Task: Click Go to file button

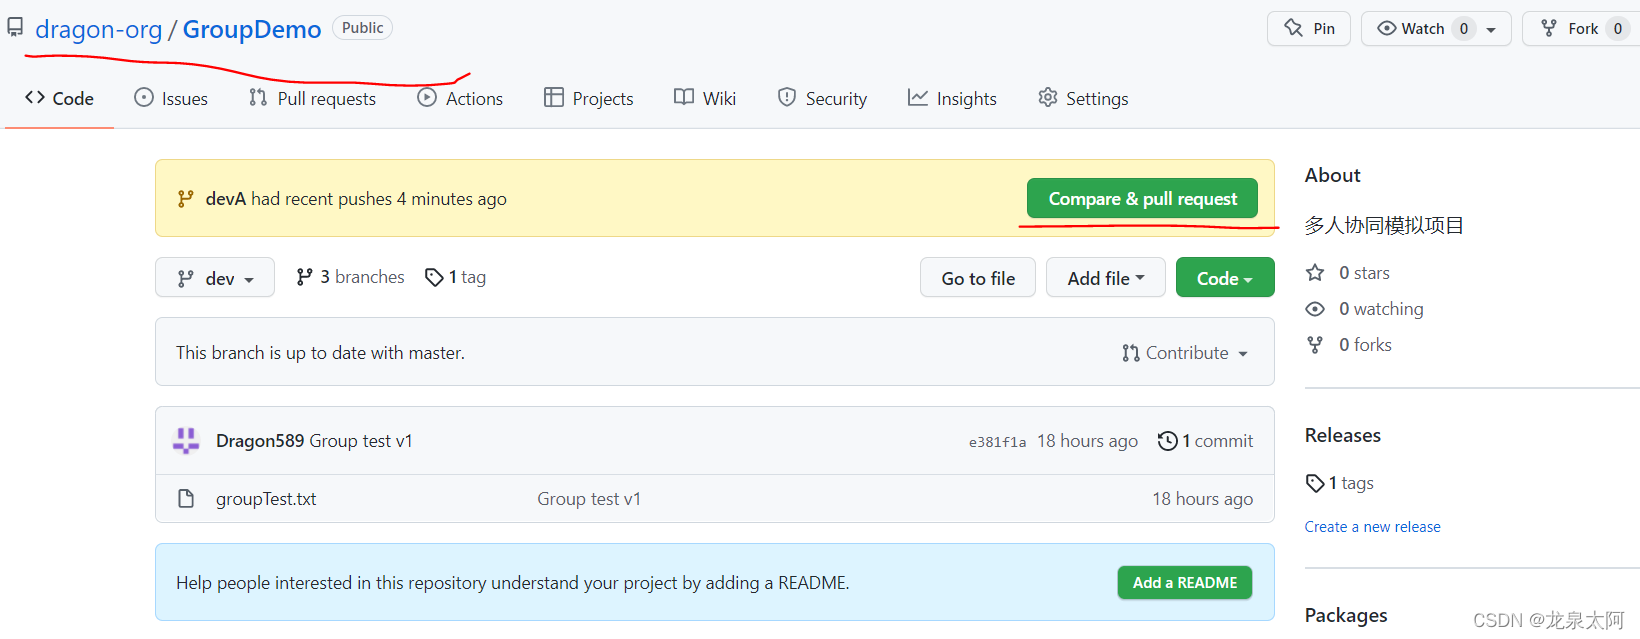Action: pos(978,278)
